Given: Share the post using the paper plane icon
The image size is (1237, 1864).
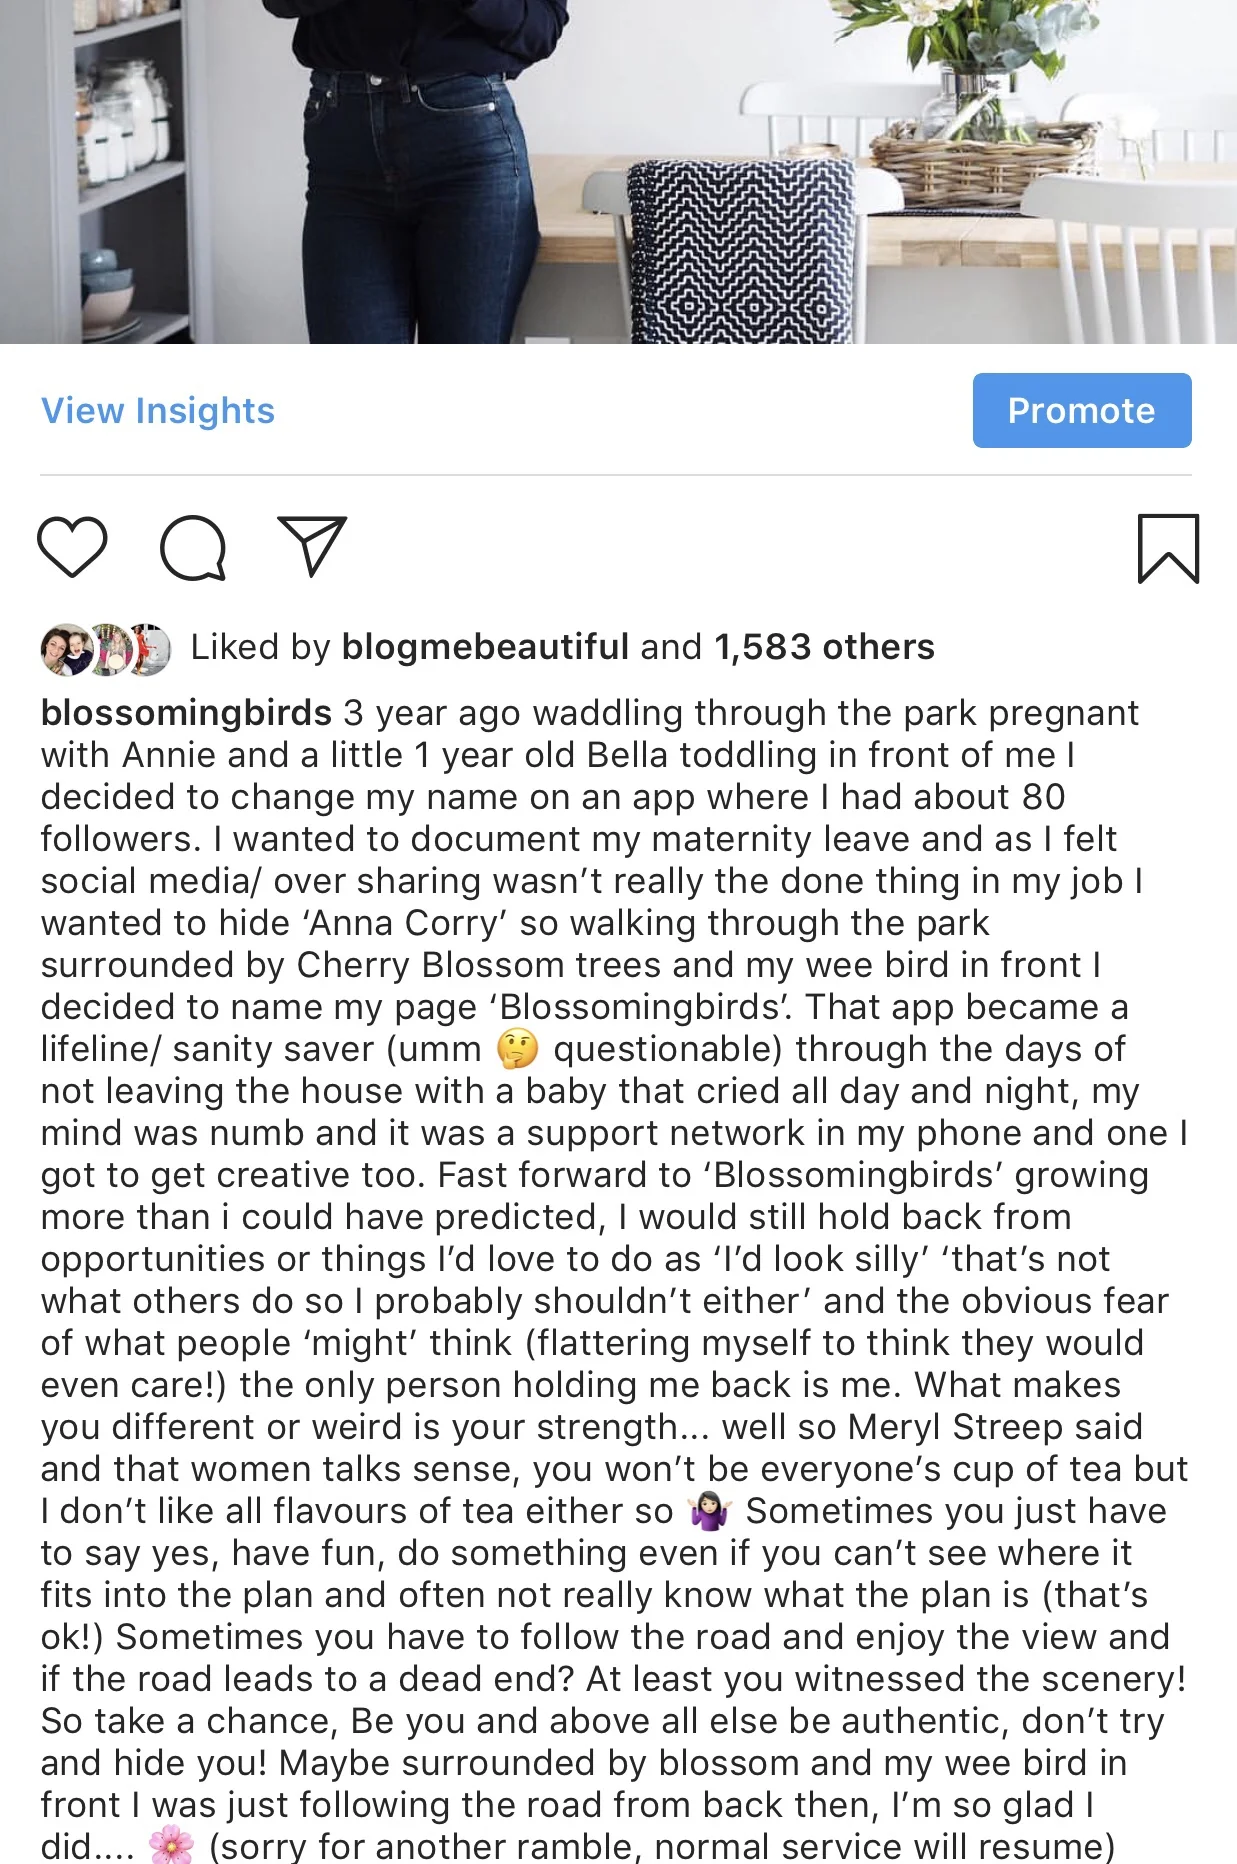Looking at the screenshot, I should point(312,546).
